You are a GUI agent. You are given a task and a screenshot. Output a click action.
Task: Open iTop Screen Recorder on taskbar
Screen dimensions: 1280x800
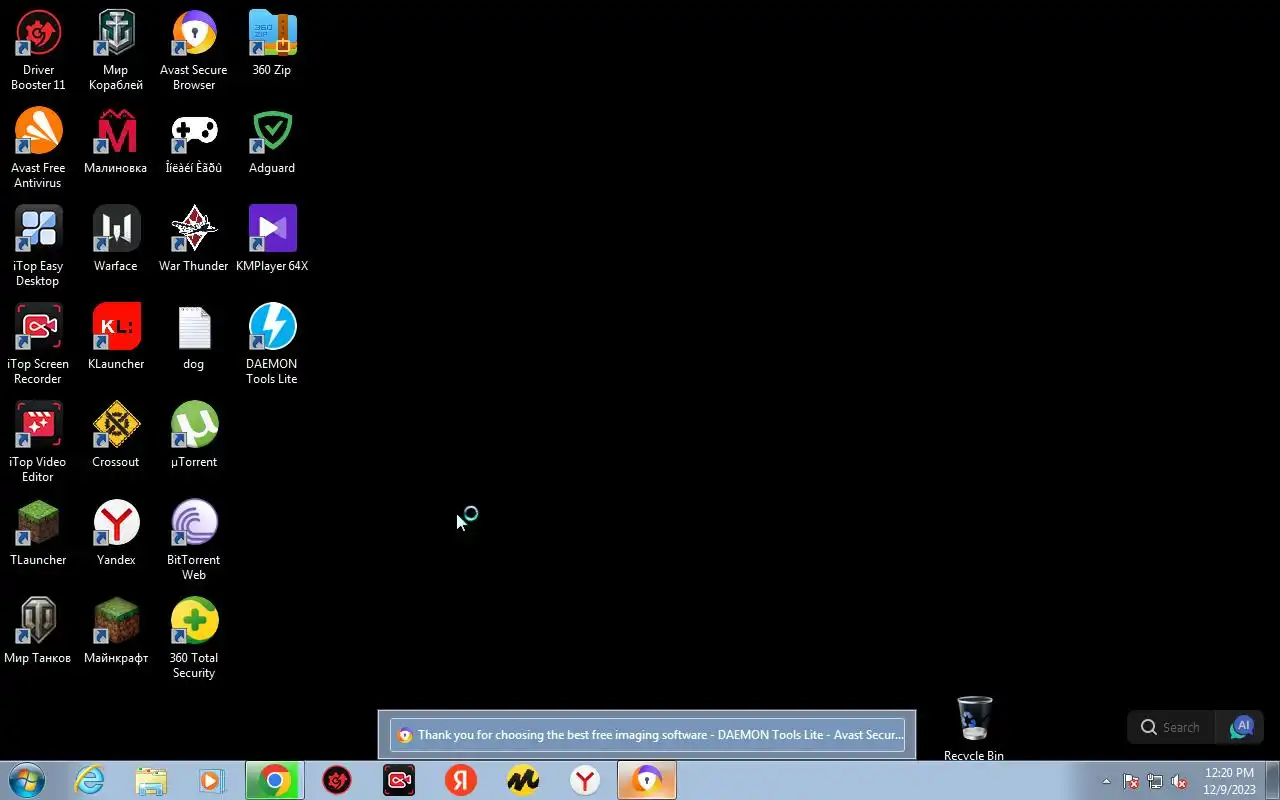[399, 780]
